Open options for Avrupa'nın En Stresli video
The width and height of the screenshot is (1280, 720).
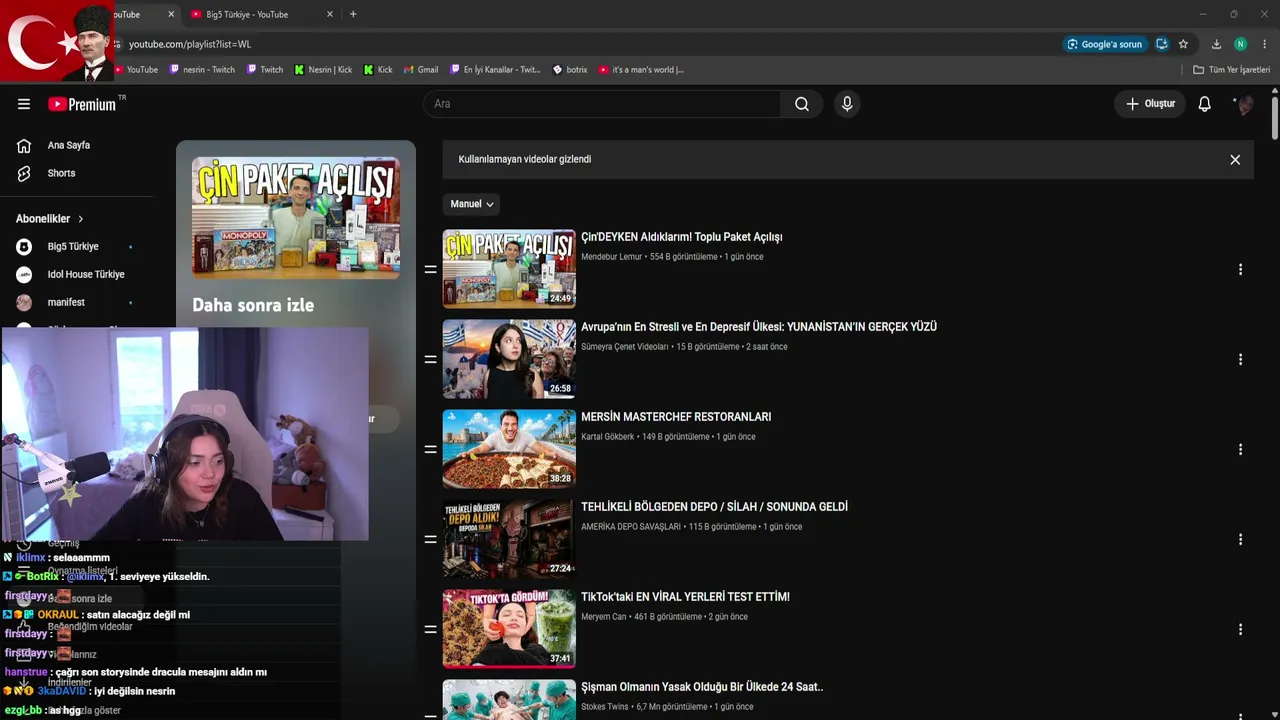coord(1240,359)
